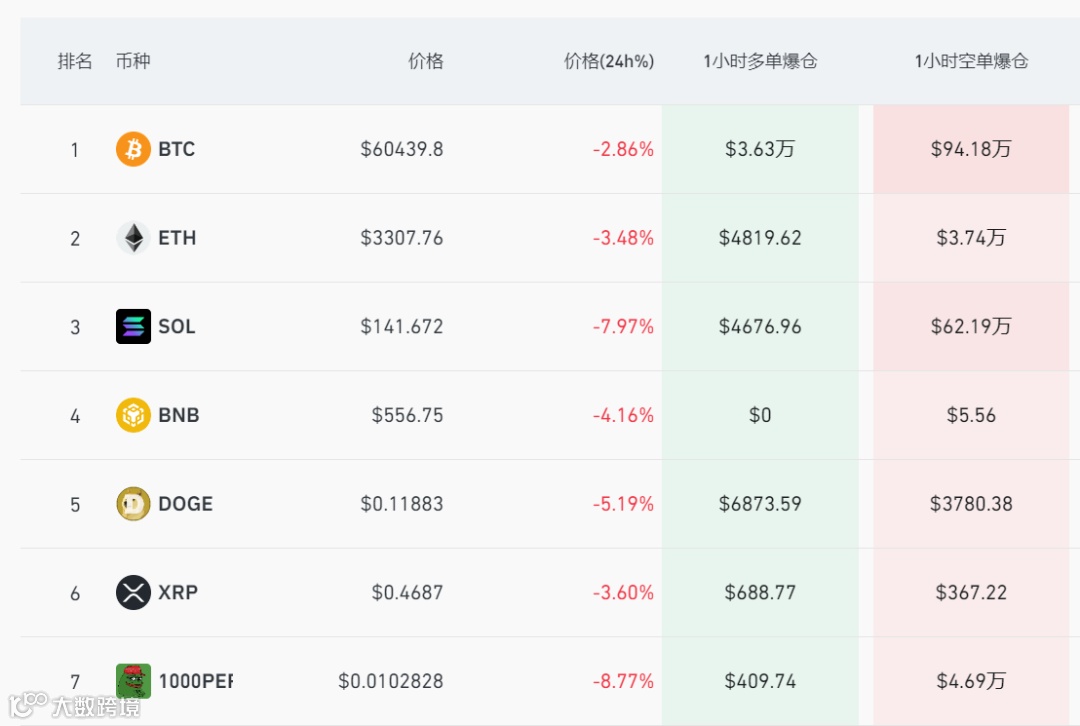Click DOGE short liquidation $3780.38
This screenshot has width=1080, height=726.
971,504
